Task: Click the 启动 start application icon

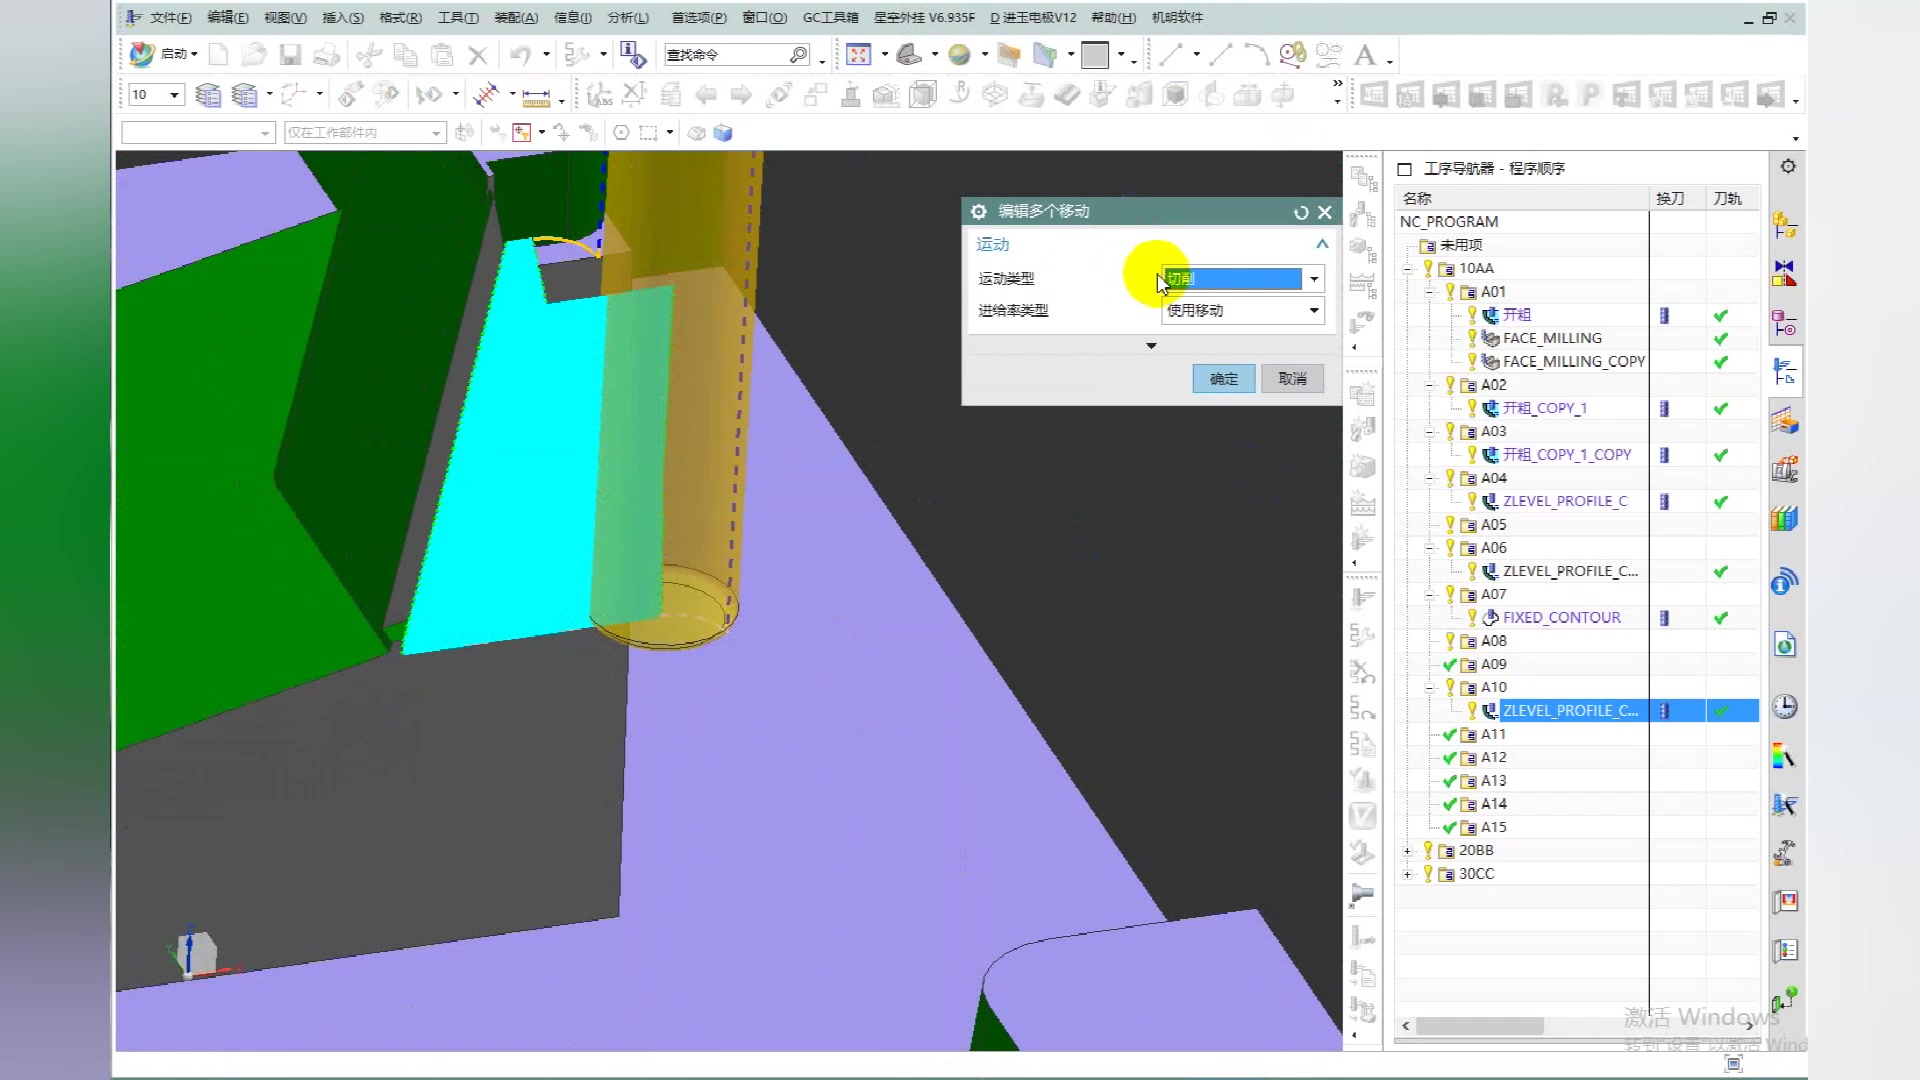Action: click(143, 54)
